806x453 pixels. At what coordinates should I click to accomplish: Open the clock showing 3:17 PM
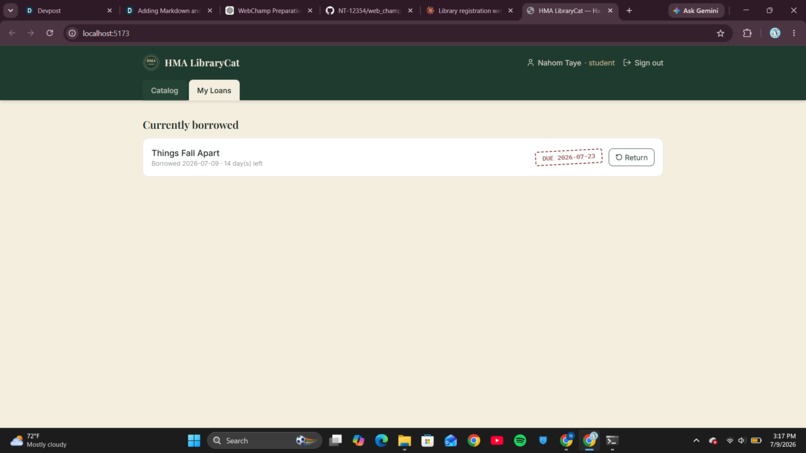click(783, 441)
